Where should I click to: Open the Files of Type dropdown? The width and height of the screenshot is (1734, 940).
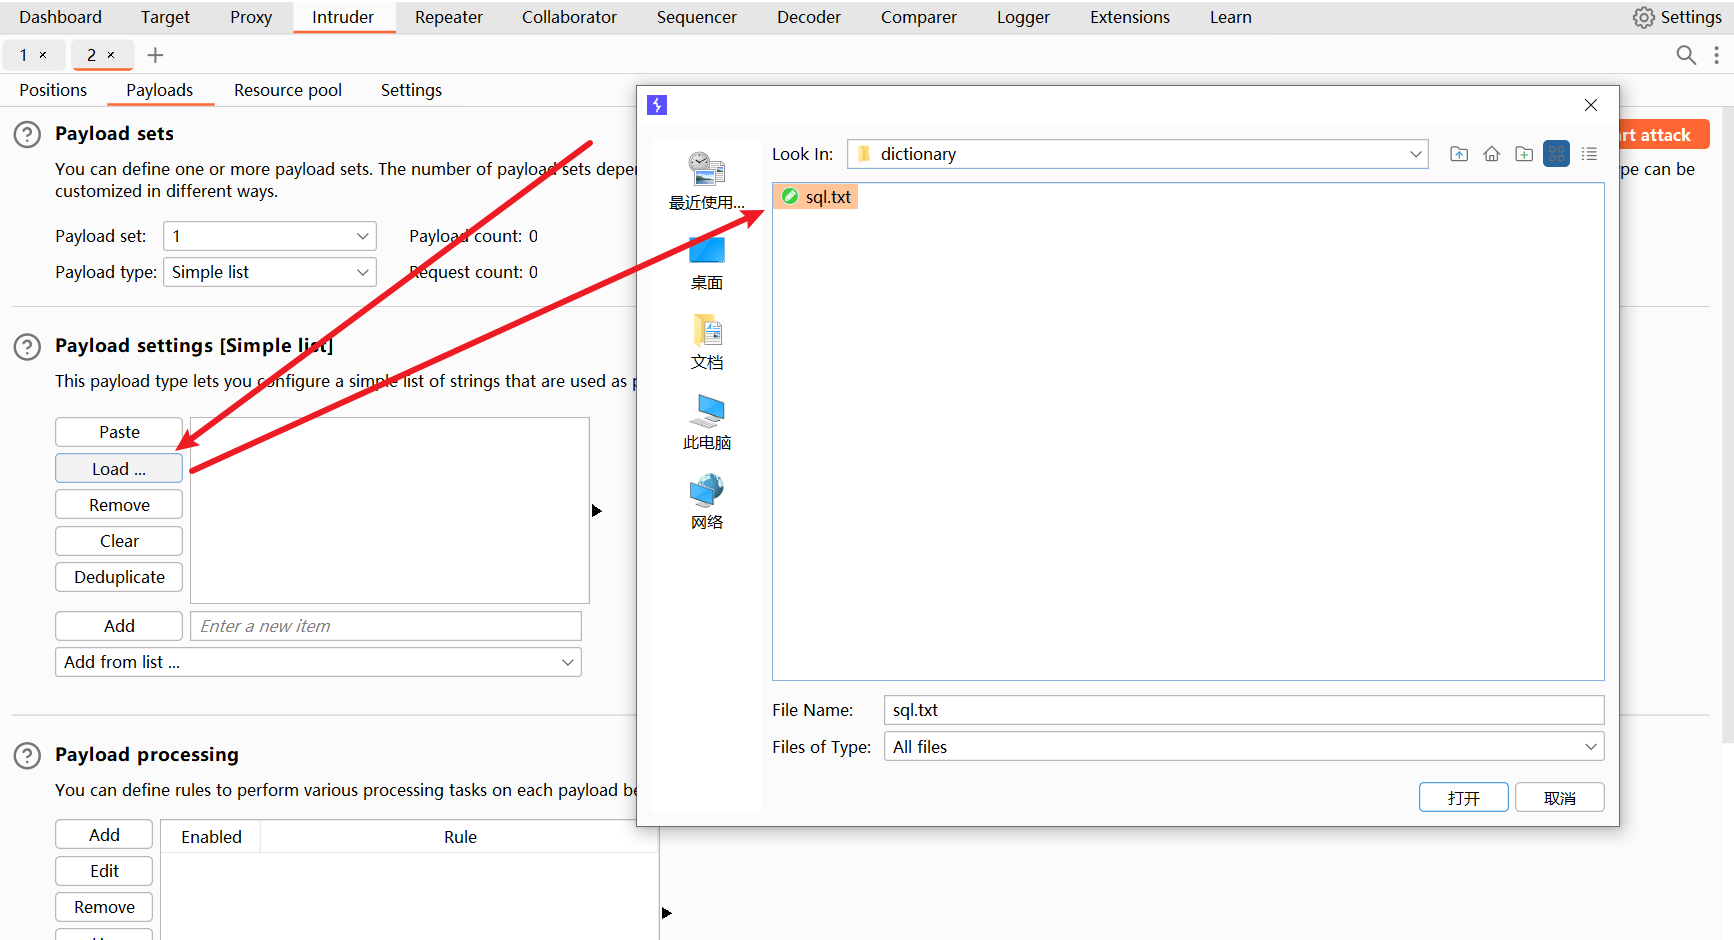[1590, 747]
